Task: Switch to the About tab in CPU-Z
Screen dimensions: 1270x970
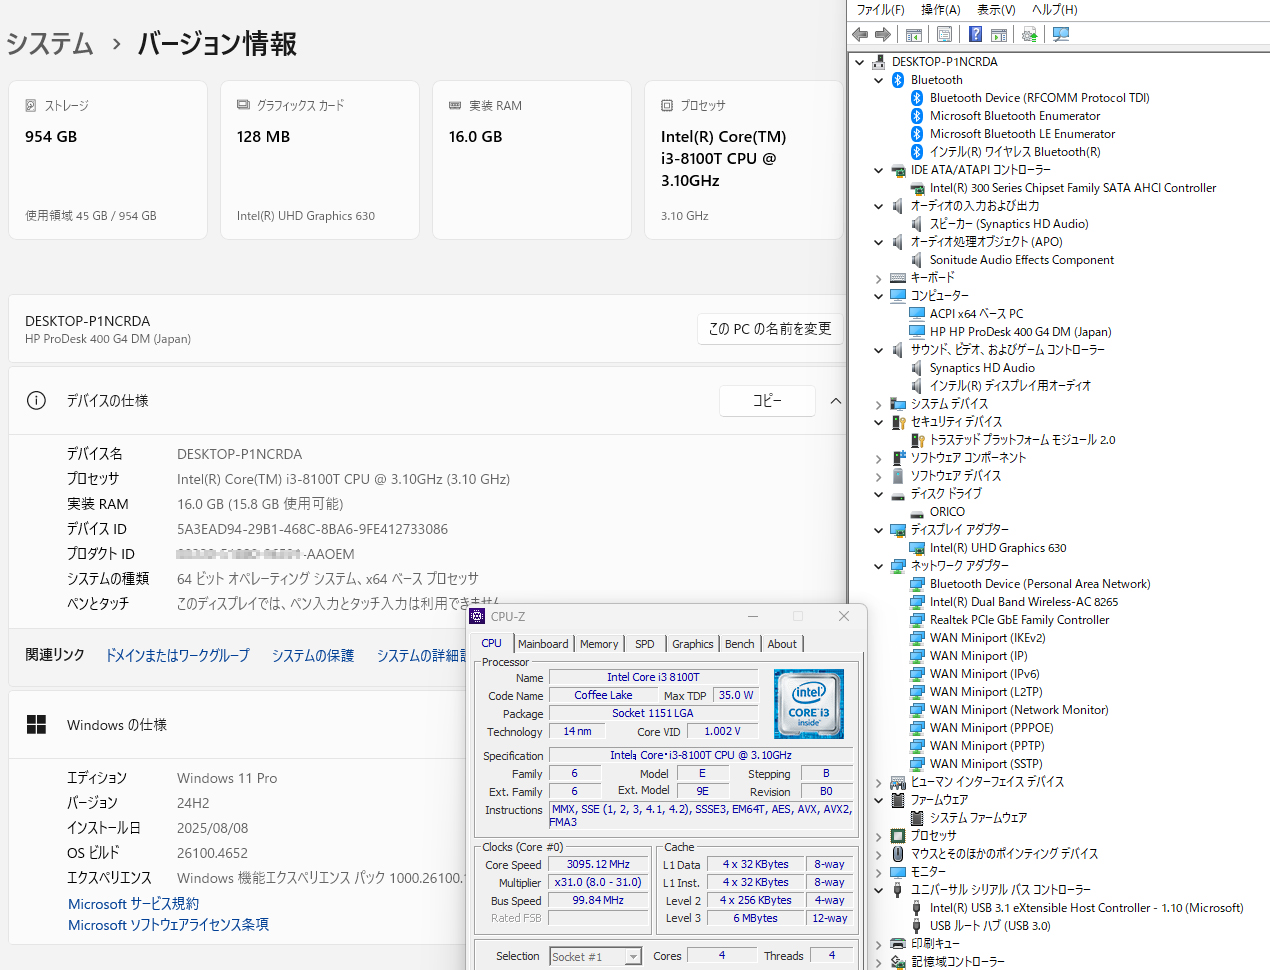Action: (x=782, y=644)
